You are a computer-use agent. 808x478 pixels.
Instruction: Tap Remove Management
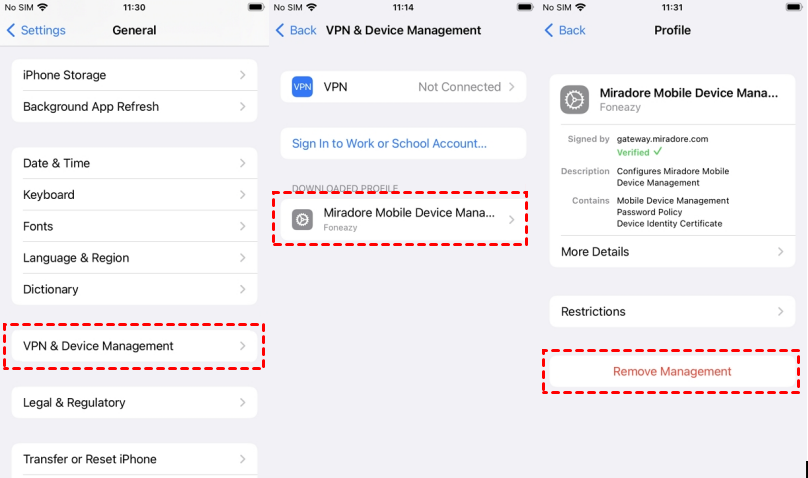point(672,371)
